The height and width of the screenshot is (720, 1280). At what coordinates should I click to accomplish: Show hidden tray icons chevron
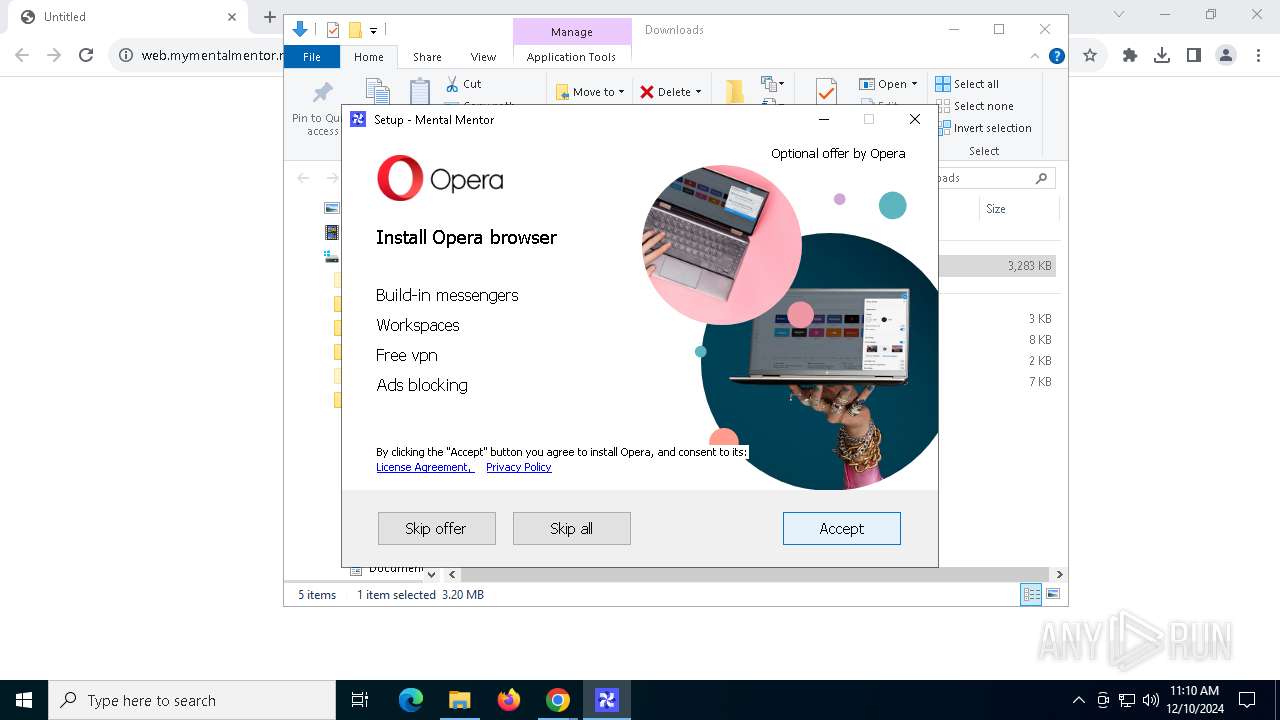(x=1078, y=700)
